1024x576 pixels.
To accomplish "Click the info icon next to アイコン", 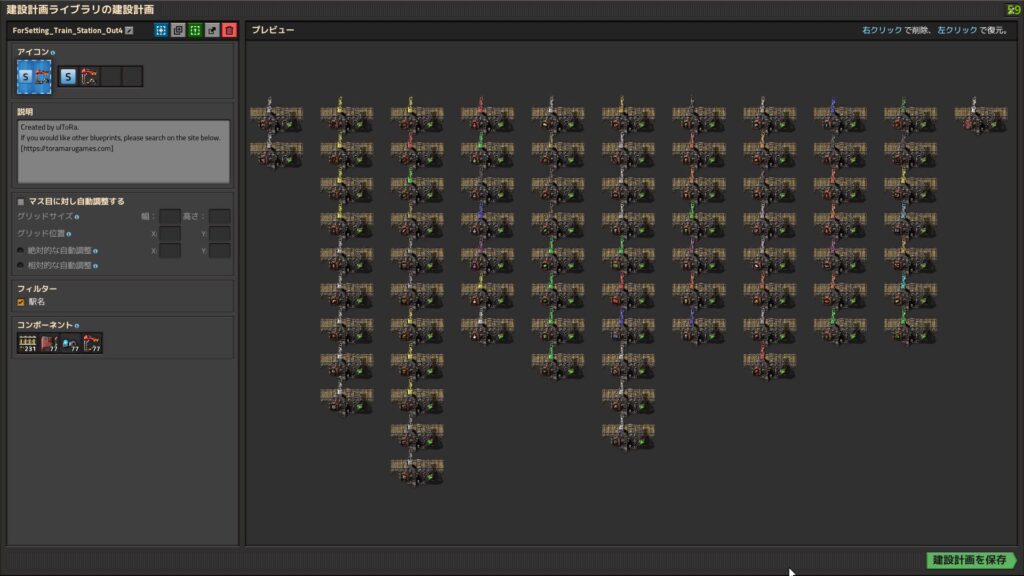I will 53,52.
